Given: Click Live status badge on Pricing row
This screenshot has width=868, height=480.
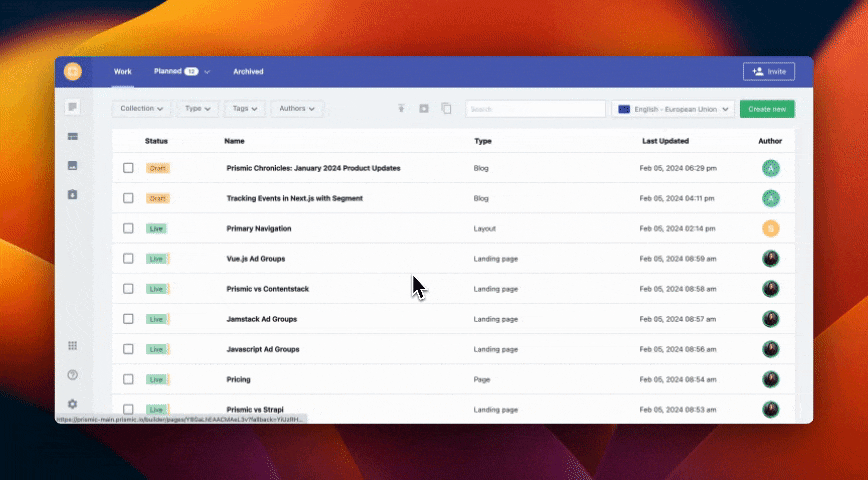Looking at the screenshot, I should pyautogui.click(x=157, y=380).
